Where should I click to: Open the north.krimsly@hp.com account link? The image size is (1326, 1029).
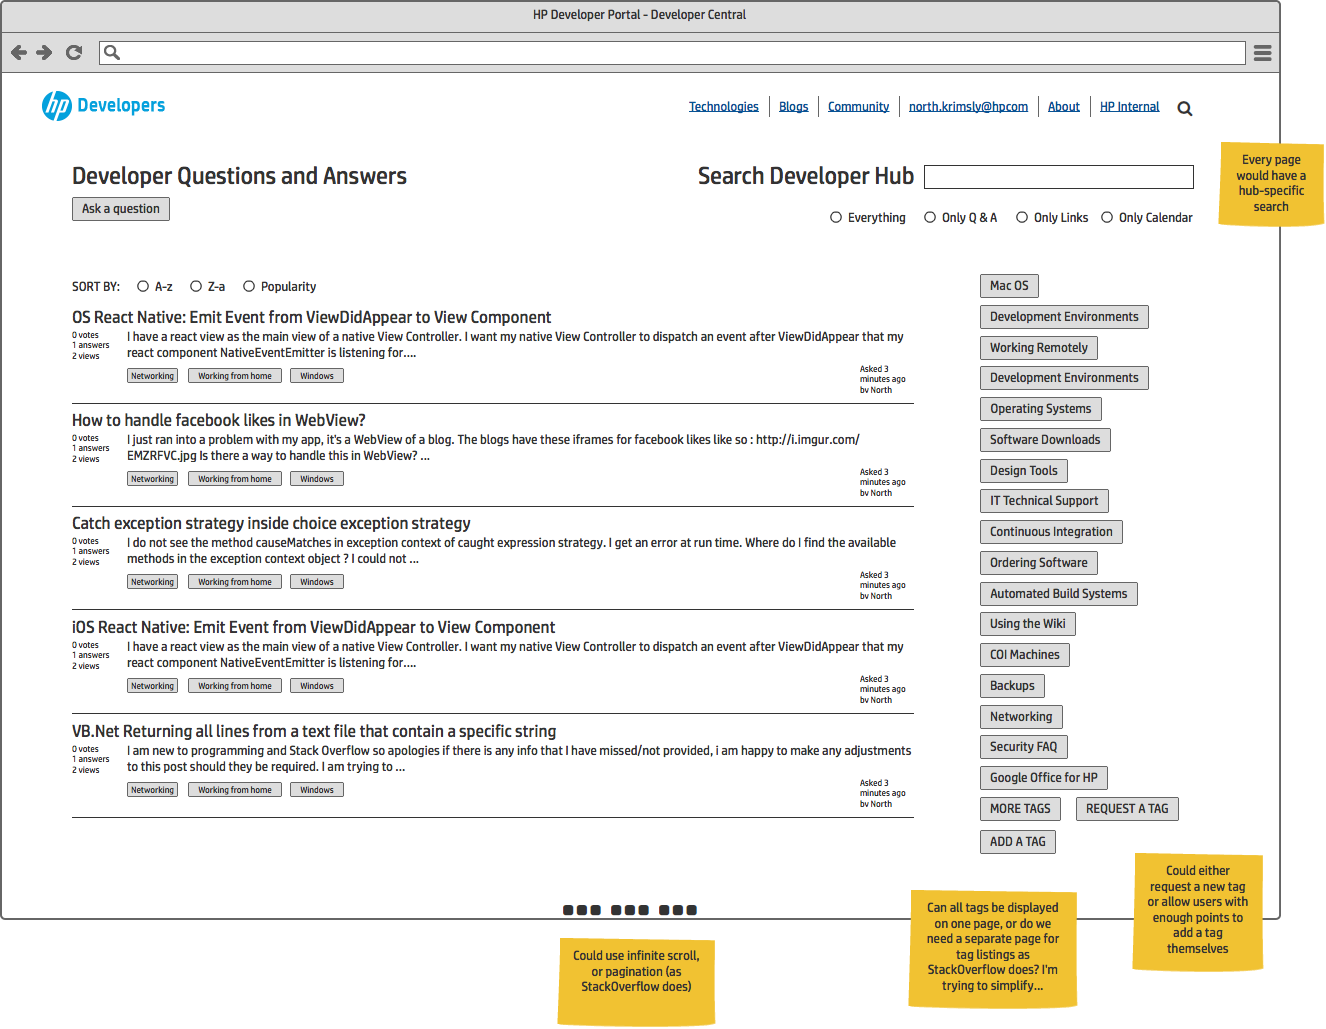[x=968, y=106]
